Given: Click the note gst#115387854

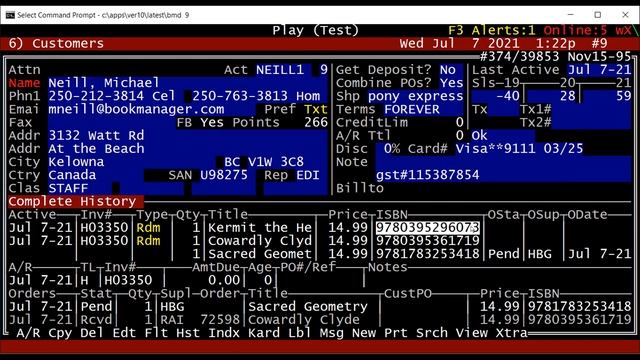Looking at the screenshot, I should pyautogui.click(x=427, y=175).
